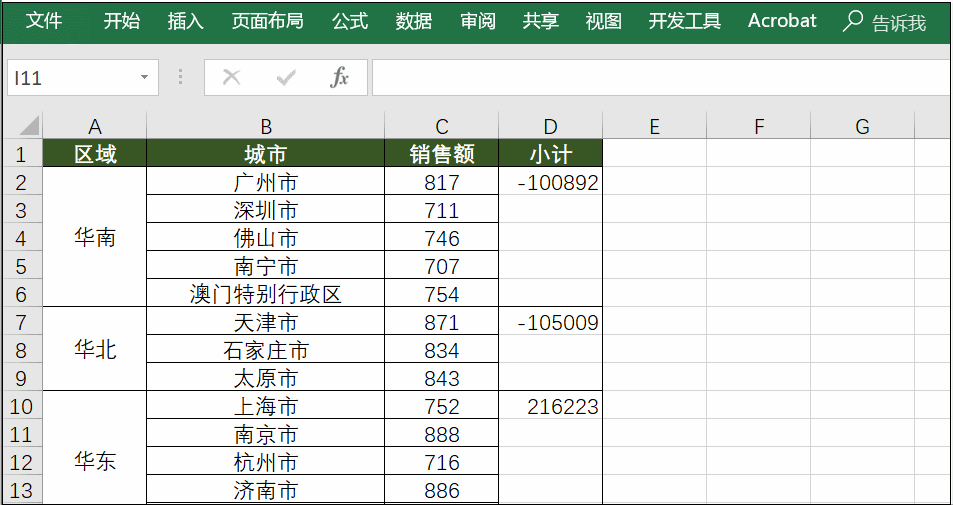Click the 上海市 cell
The image size is (953, 505).
(266, 406)
